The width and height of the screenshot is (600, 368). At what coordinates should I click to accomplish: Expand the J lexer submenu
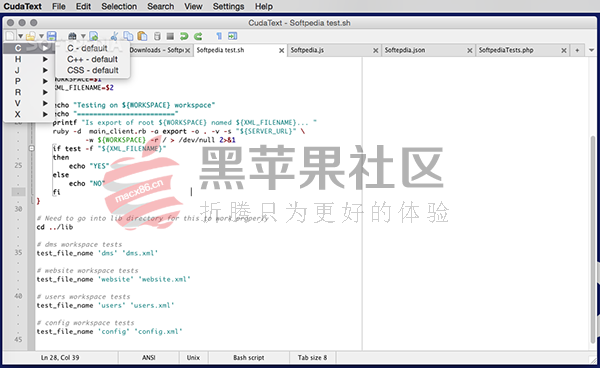[28, 70]
